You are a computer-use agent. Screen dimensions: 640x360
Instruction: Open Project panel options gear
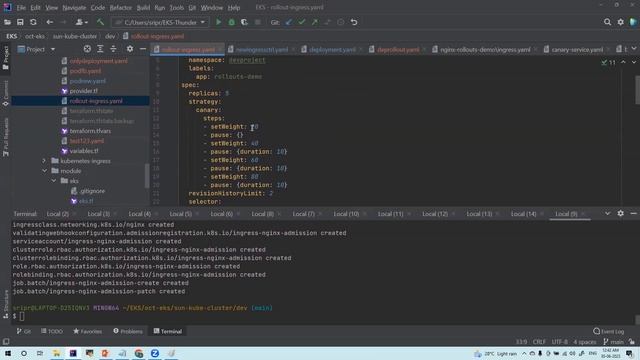[x=130, y=49]
